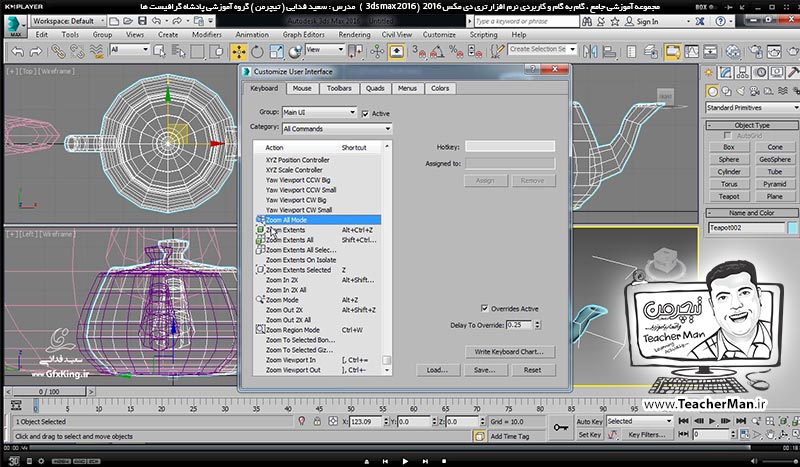The image size is (800, 467).
Task: Click the Mirror tool icon
Action: tap(590, 51)
